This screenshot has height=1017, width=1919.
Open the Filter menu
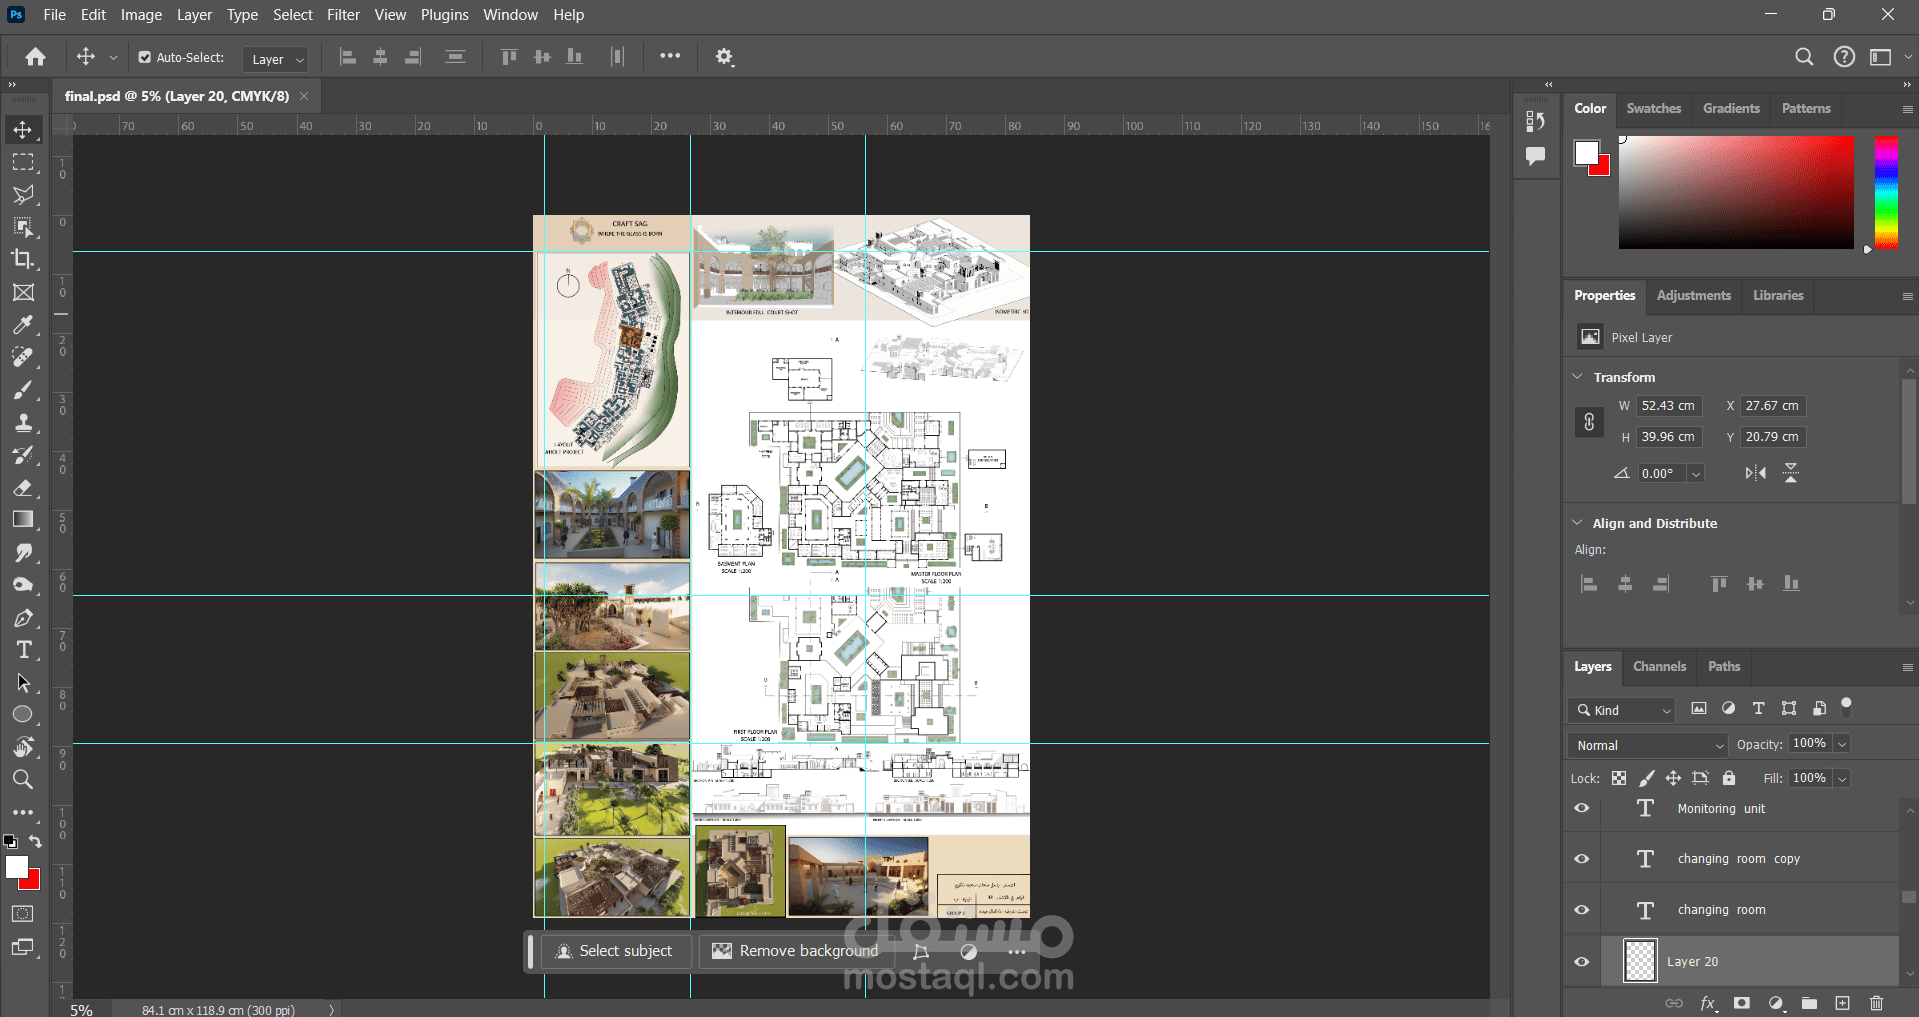pyautogui.click(x=343, y=15)
